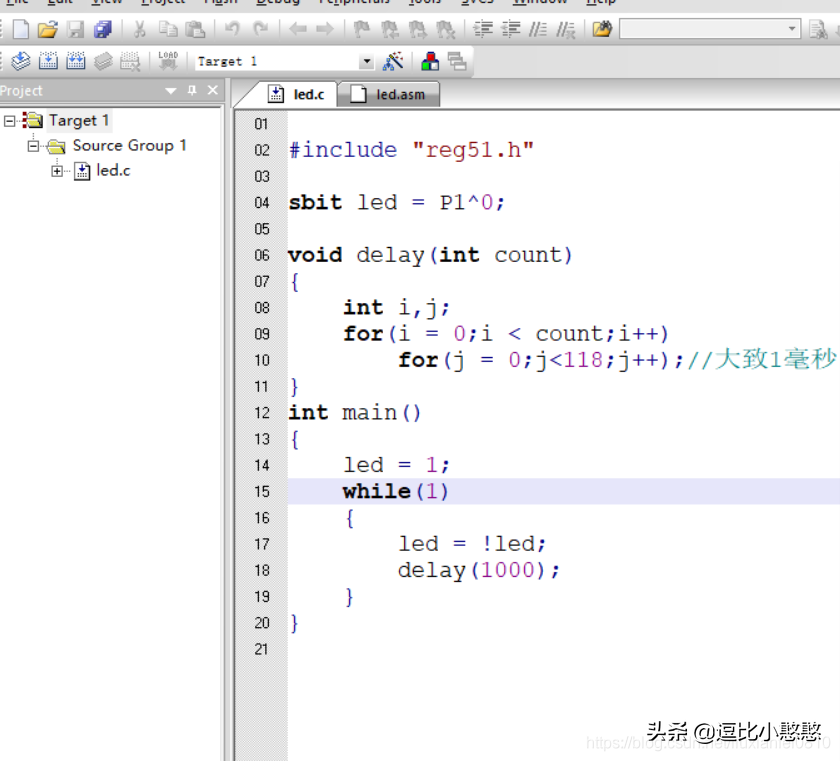Image resolution: width=840 pixels, height=761 pixels.
Task: Click line number 21 in the gutter
Action: [x=261, y=649]
